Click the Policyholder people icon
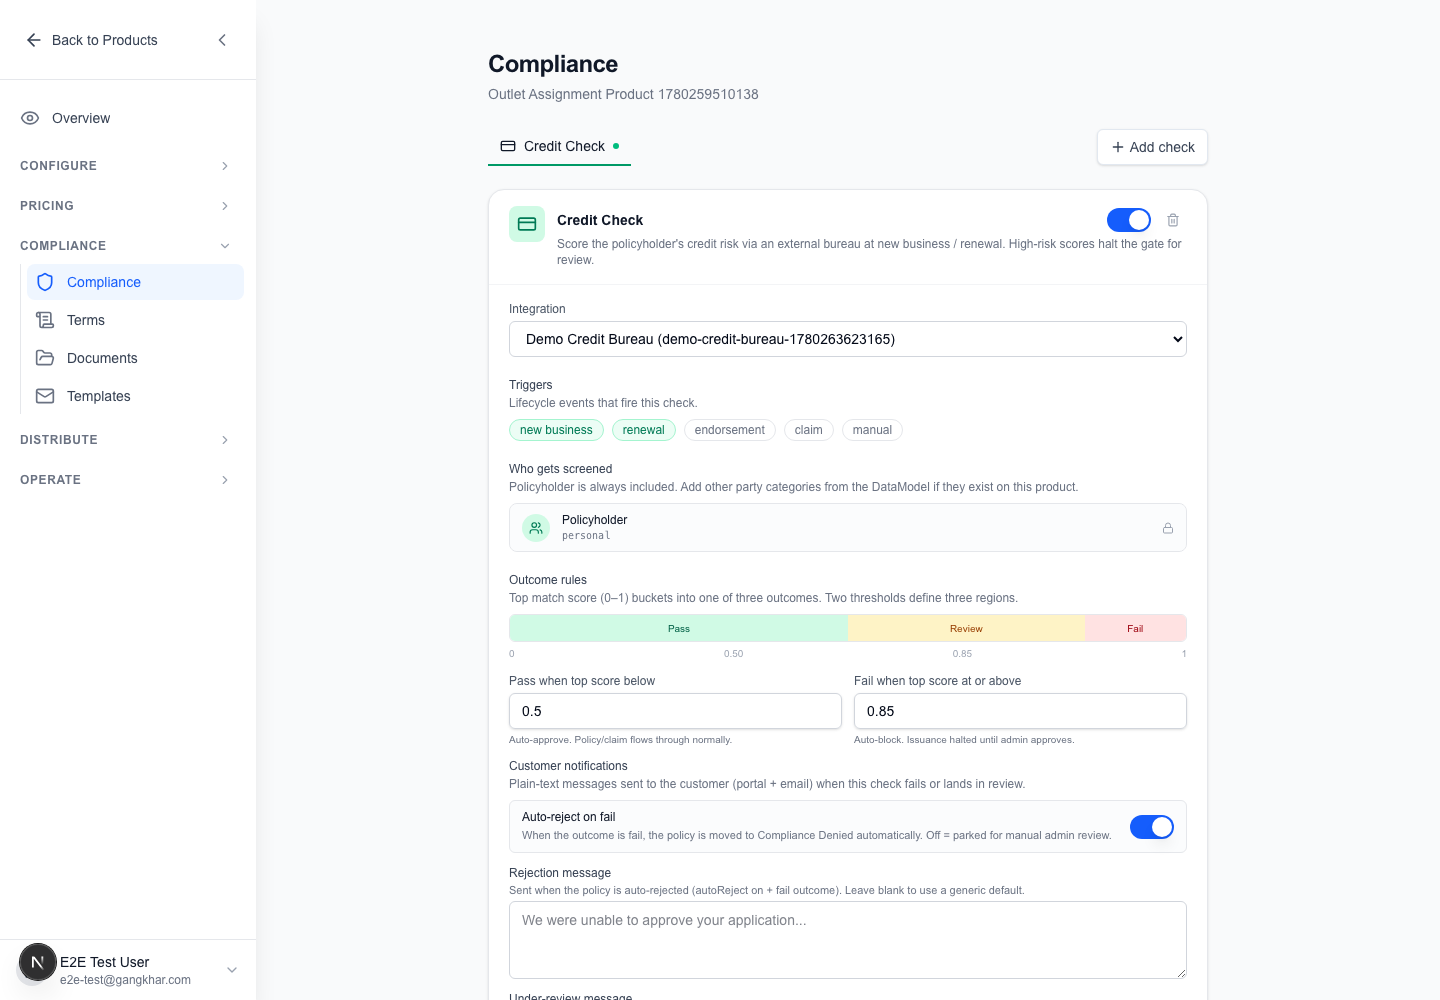1440x1000 pixels. click(x=536, y=527)
